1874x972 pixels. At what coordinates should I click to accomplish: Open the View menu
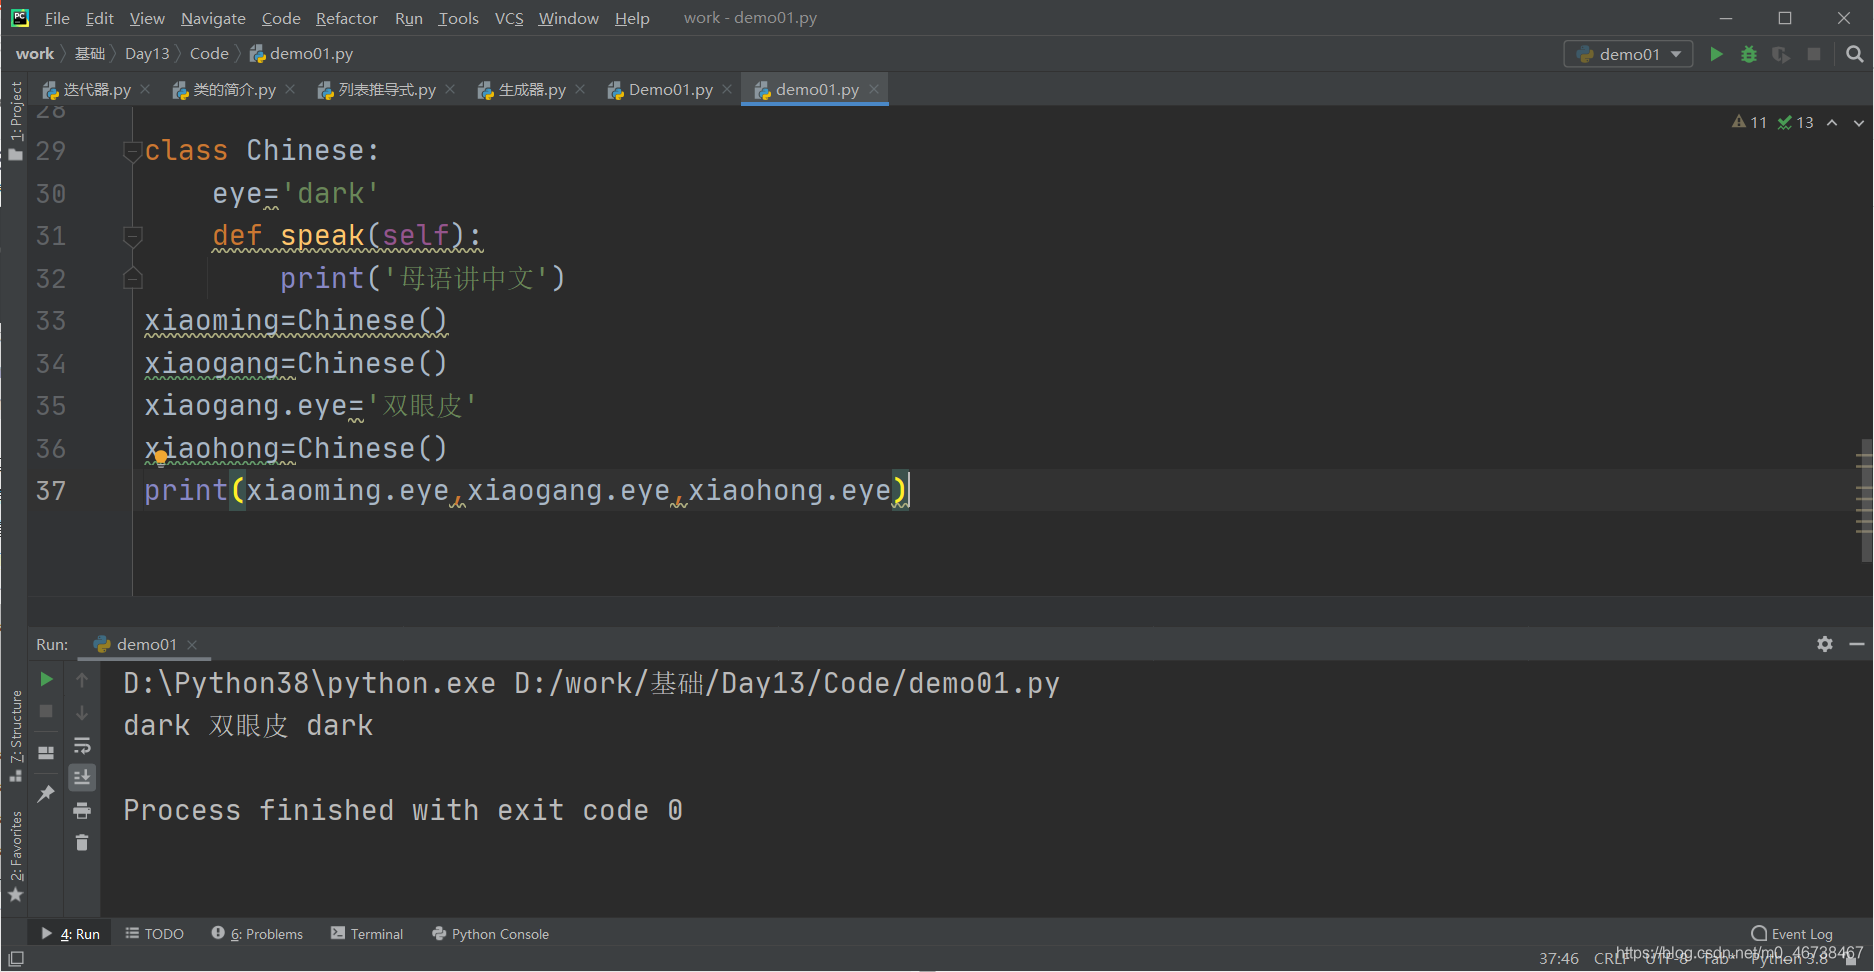[147, 18]
